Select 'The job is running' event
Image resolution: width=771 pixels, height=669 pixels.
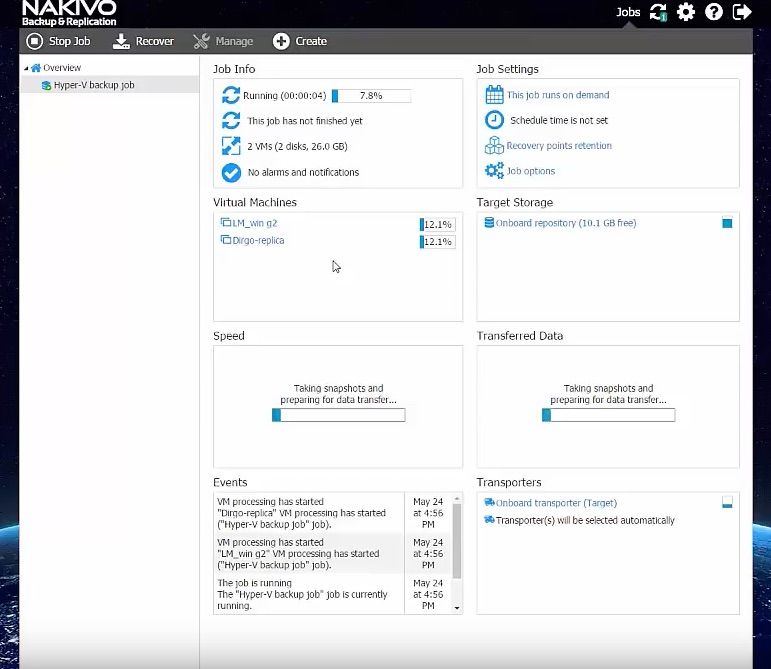(308, 594)
